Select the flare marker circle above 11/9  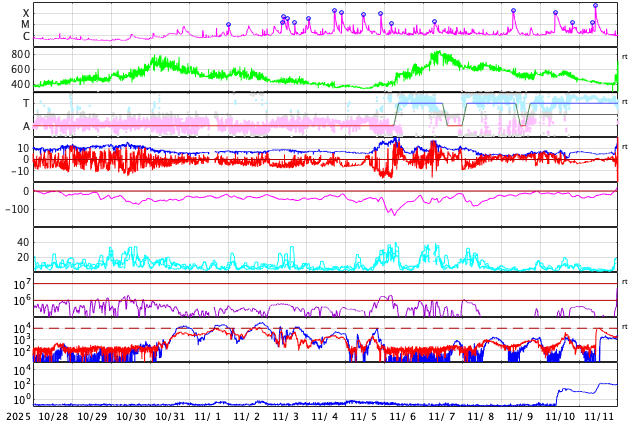point(513,11)
